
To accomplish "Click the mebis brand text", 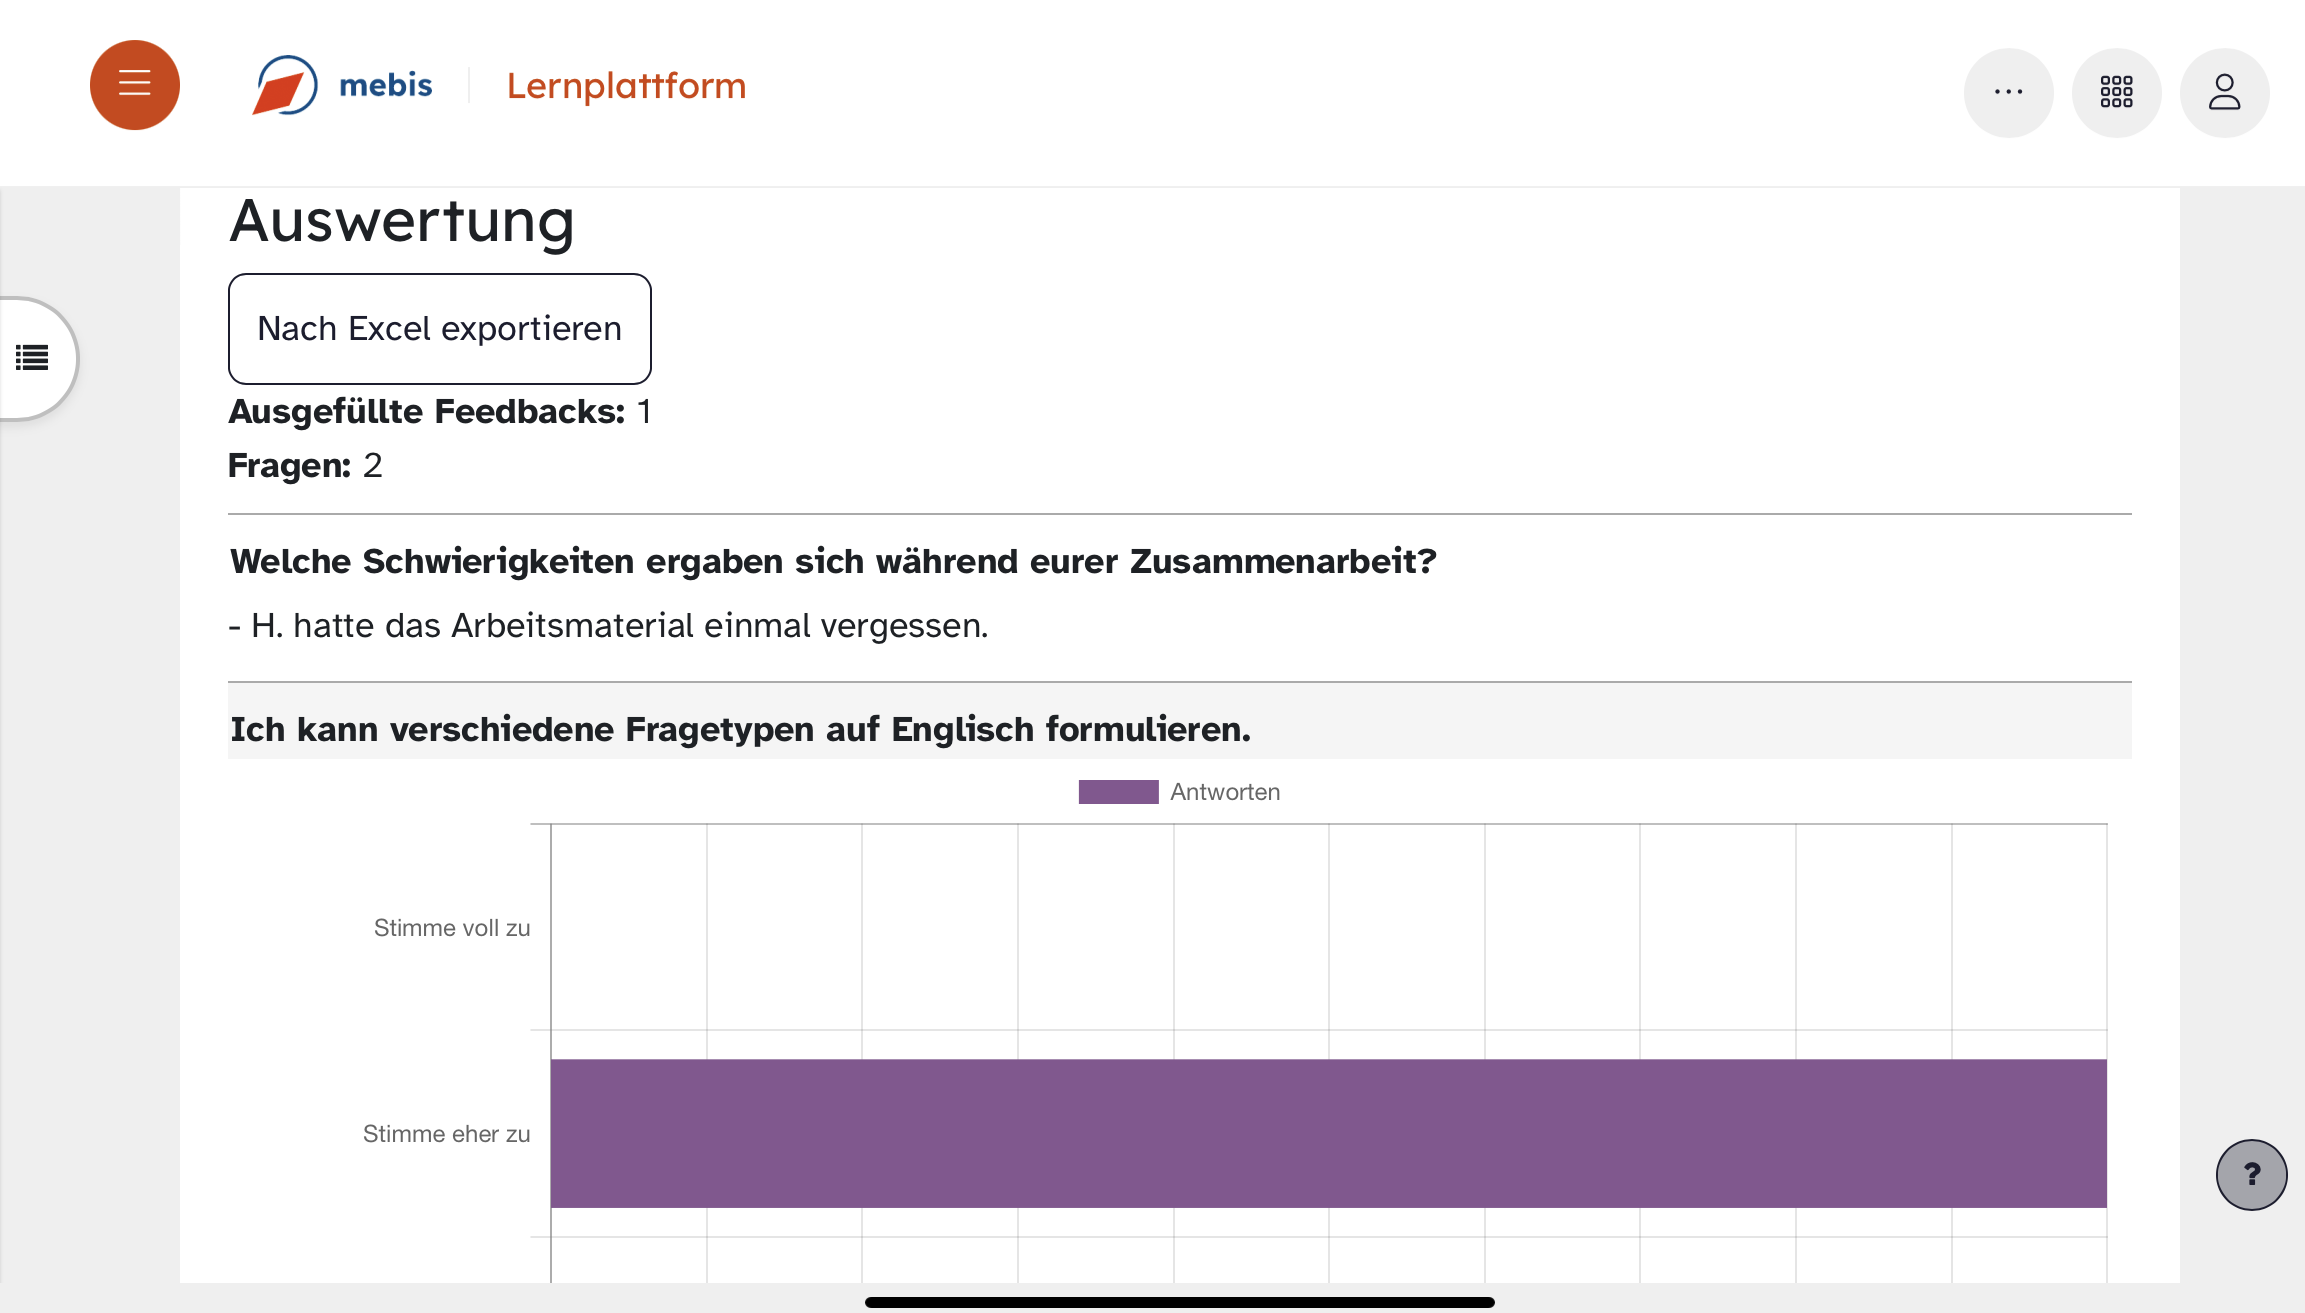I will click(386, 86).
